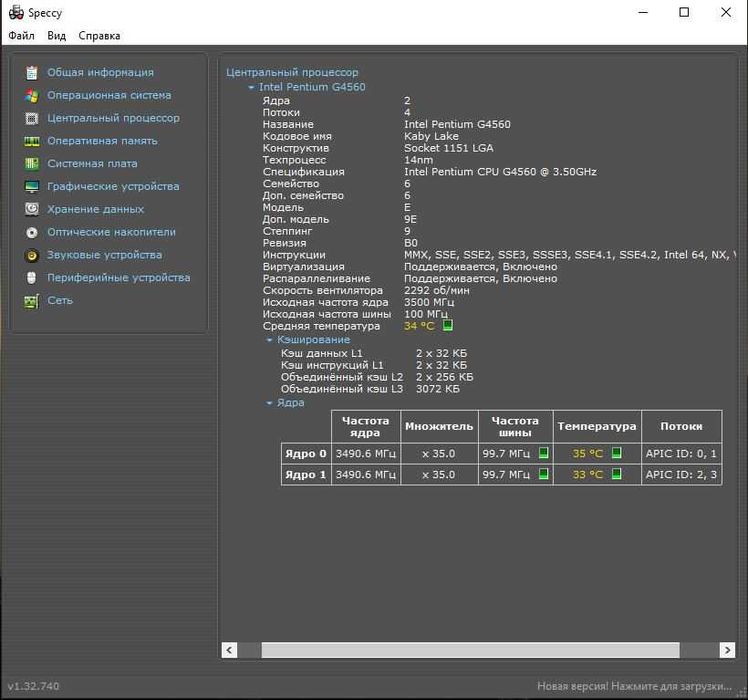
Task: Open Оптические накопители section
Action: (x=111, y=232)
